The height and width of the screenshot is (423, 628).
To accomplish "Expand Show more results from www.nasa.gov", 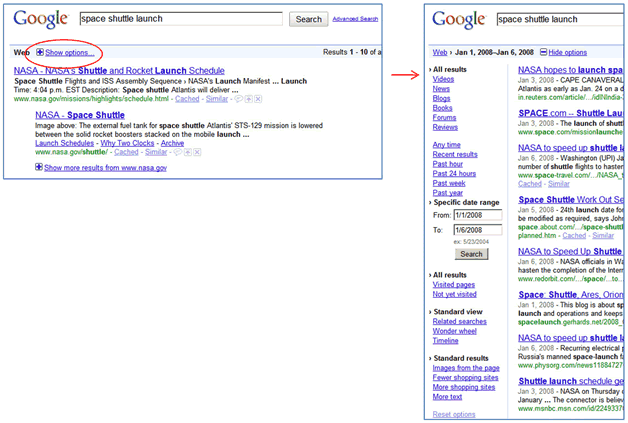I will point(105,168).
